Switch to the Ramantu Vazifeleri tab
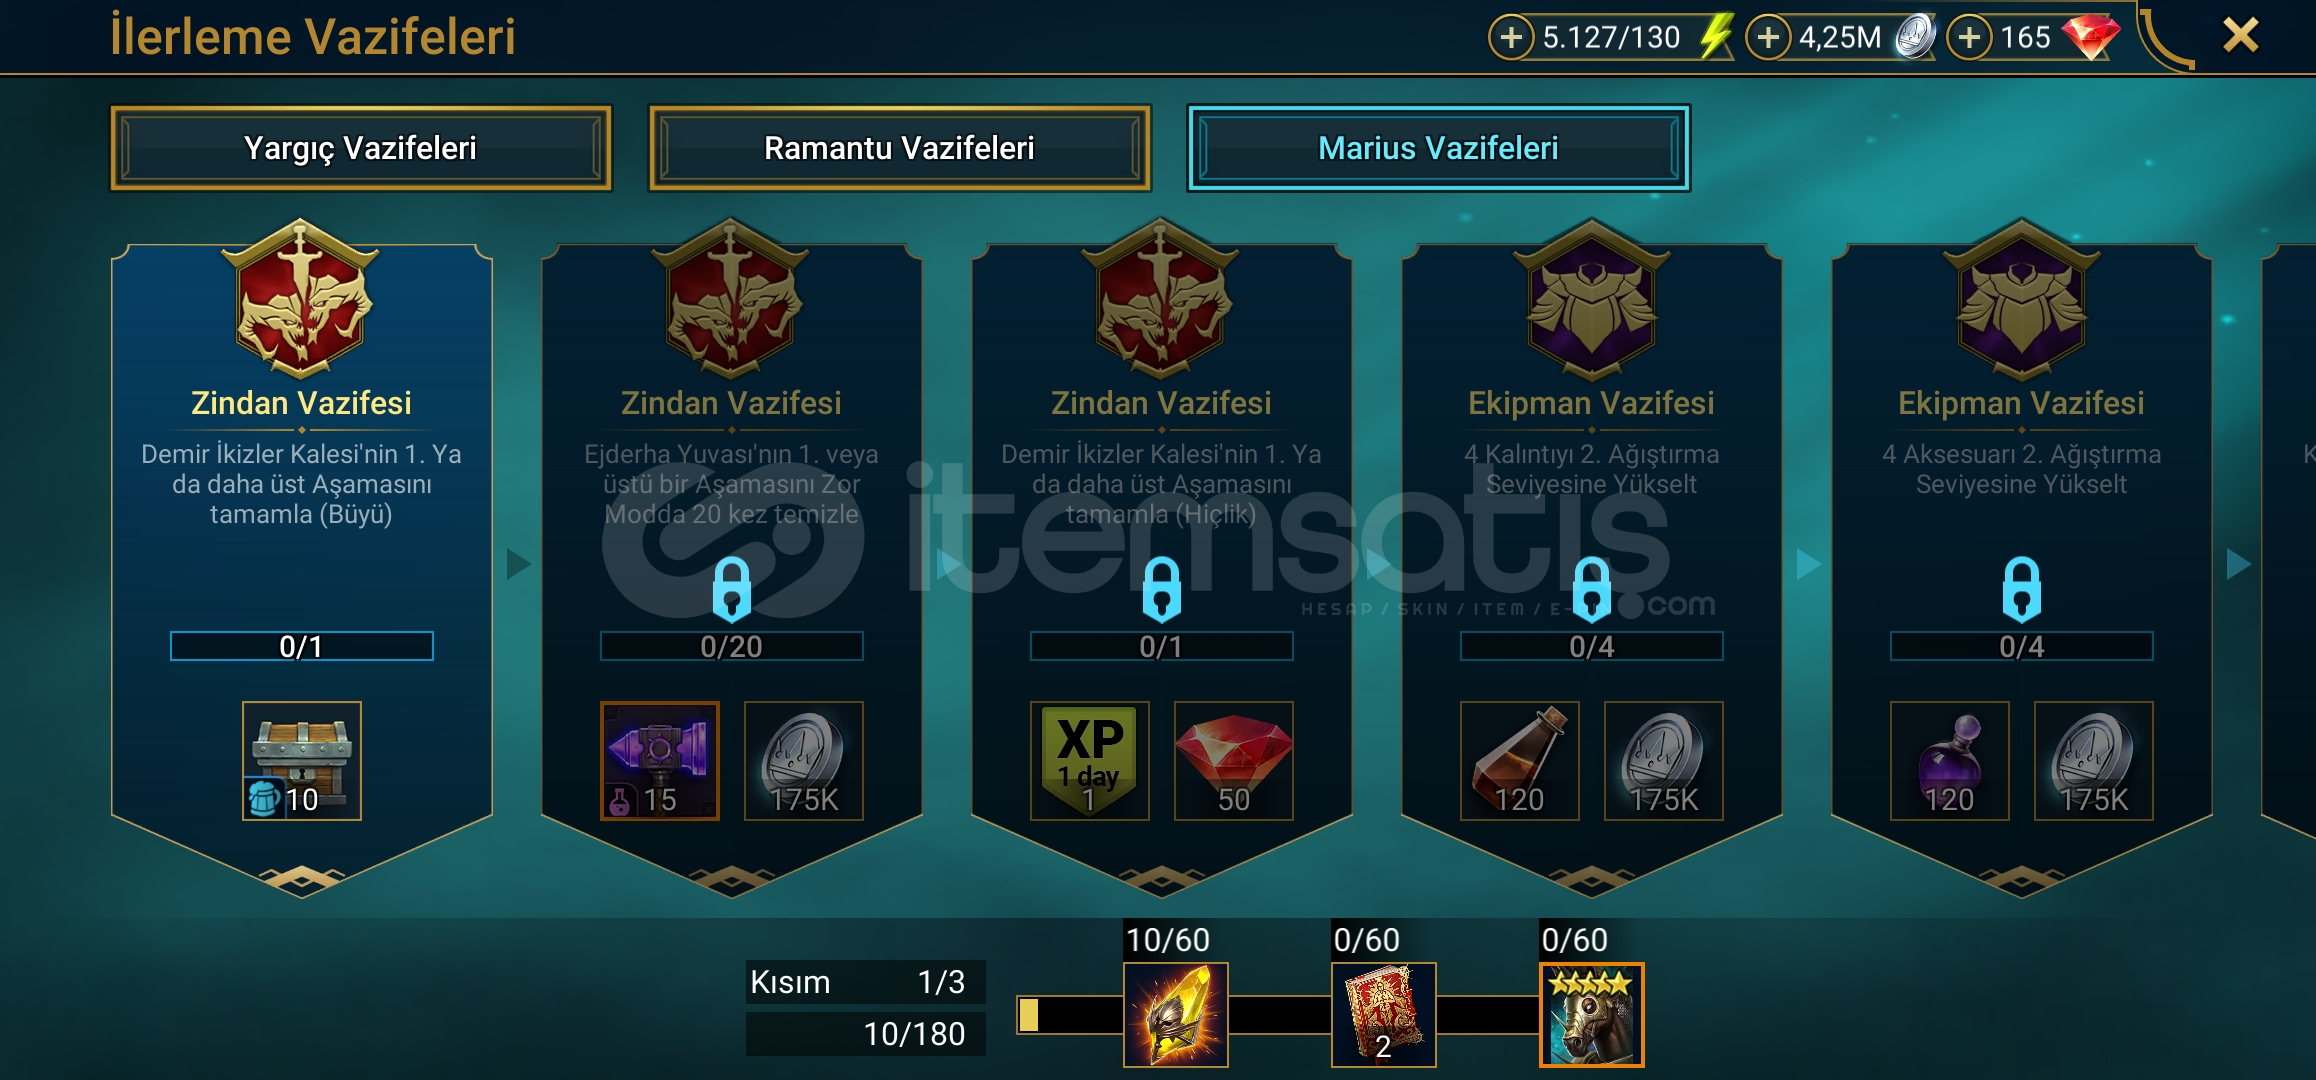Image resolution: width=2316 pixels, height=1080 pixels. coord(900,148)
